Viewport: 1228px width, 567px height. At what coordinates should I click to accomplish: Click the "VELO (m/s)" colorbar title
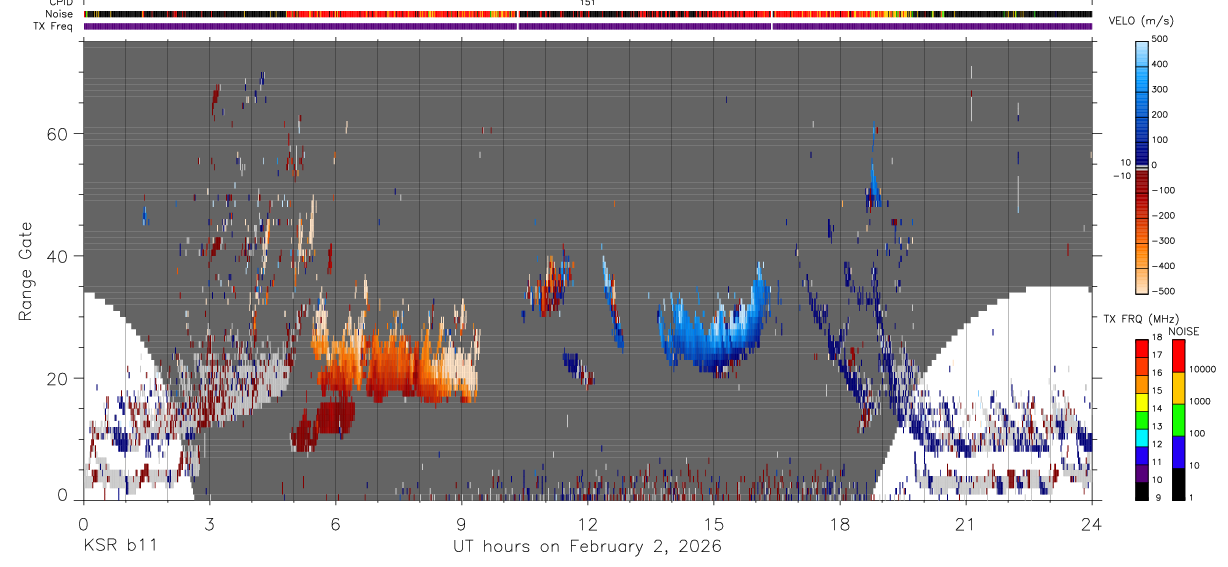point(1143,21)
